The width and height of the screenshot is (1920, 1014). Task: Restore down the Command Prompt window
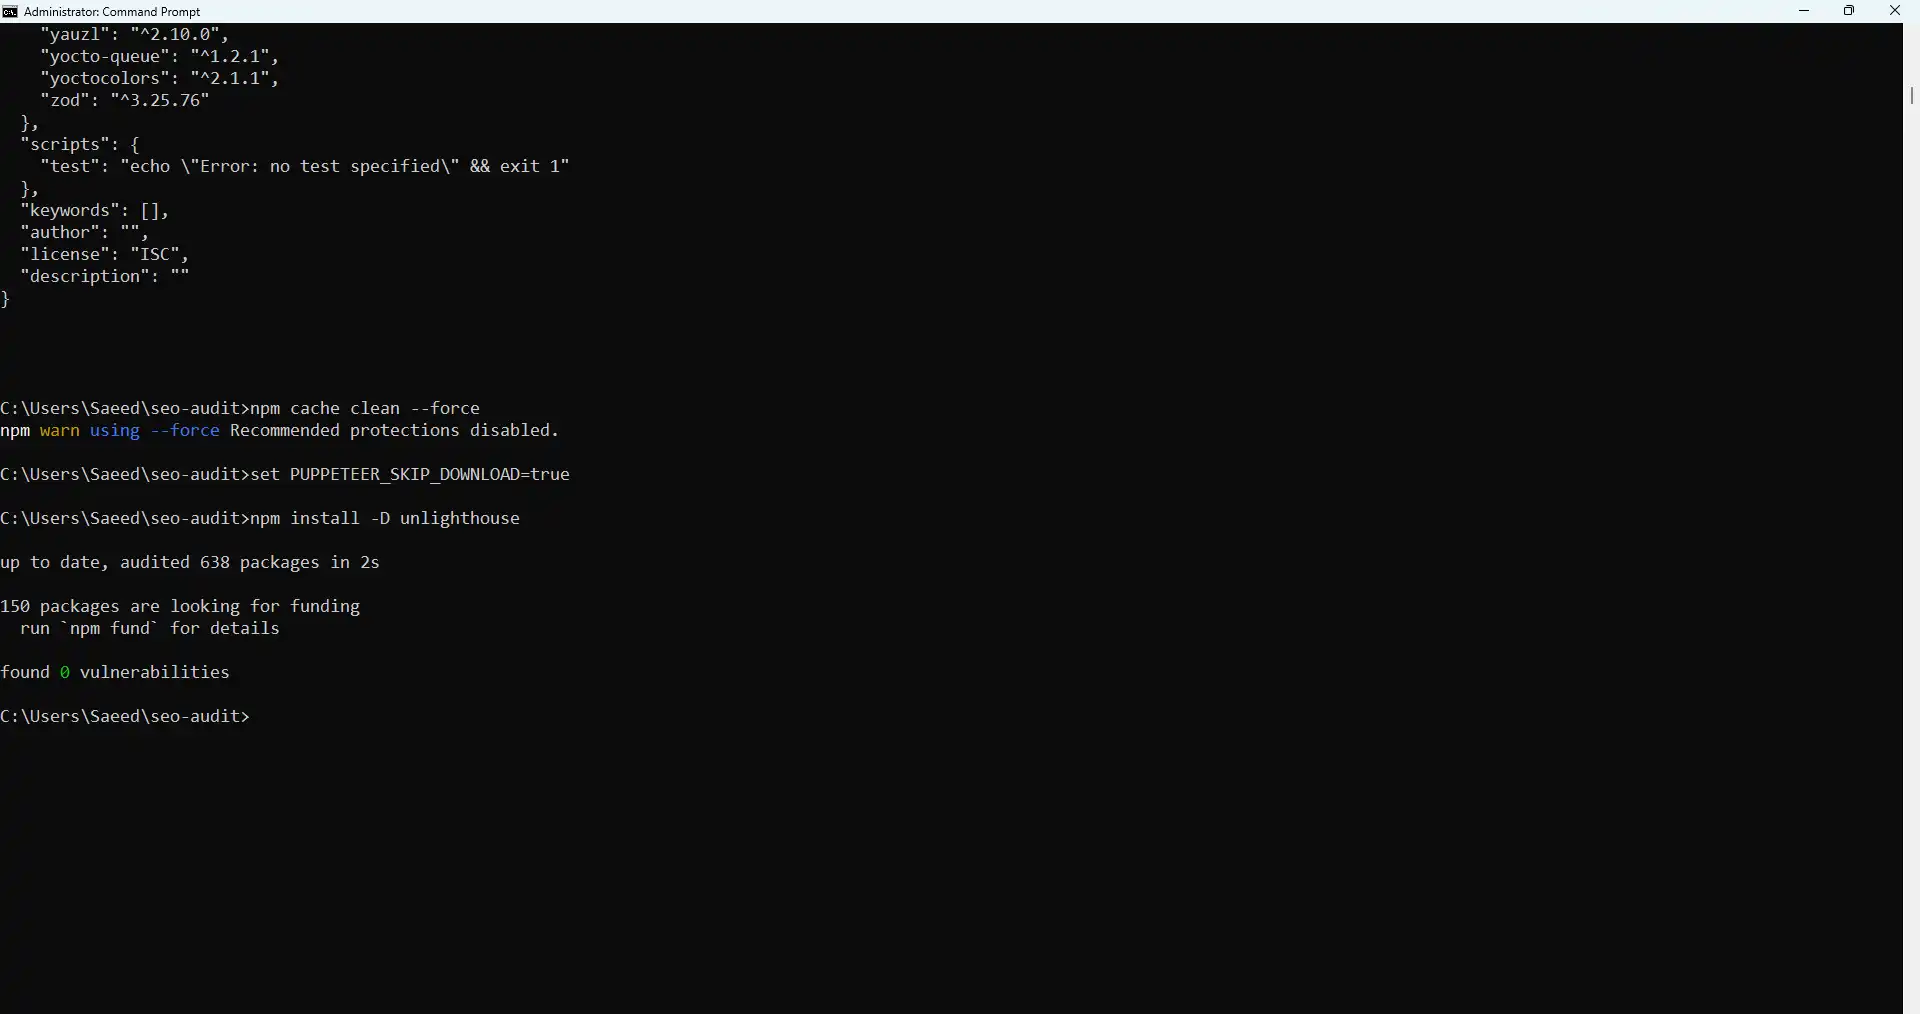[1849, 11]
